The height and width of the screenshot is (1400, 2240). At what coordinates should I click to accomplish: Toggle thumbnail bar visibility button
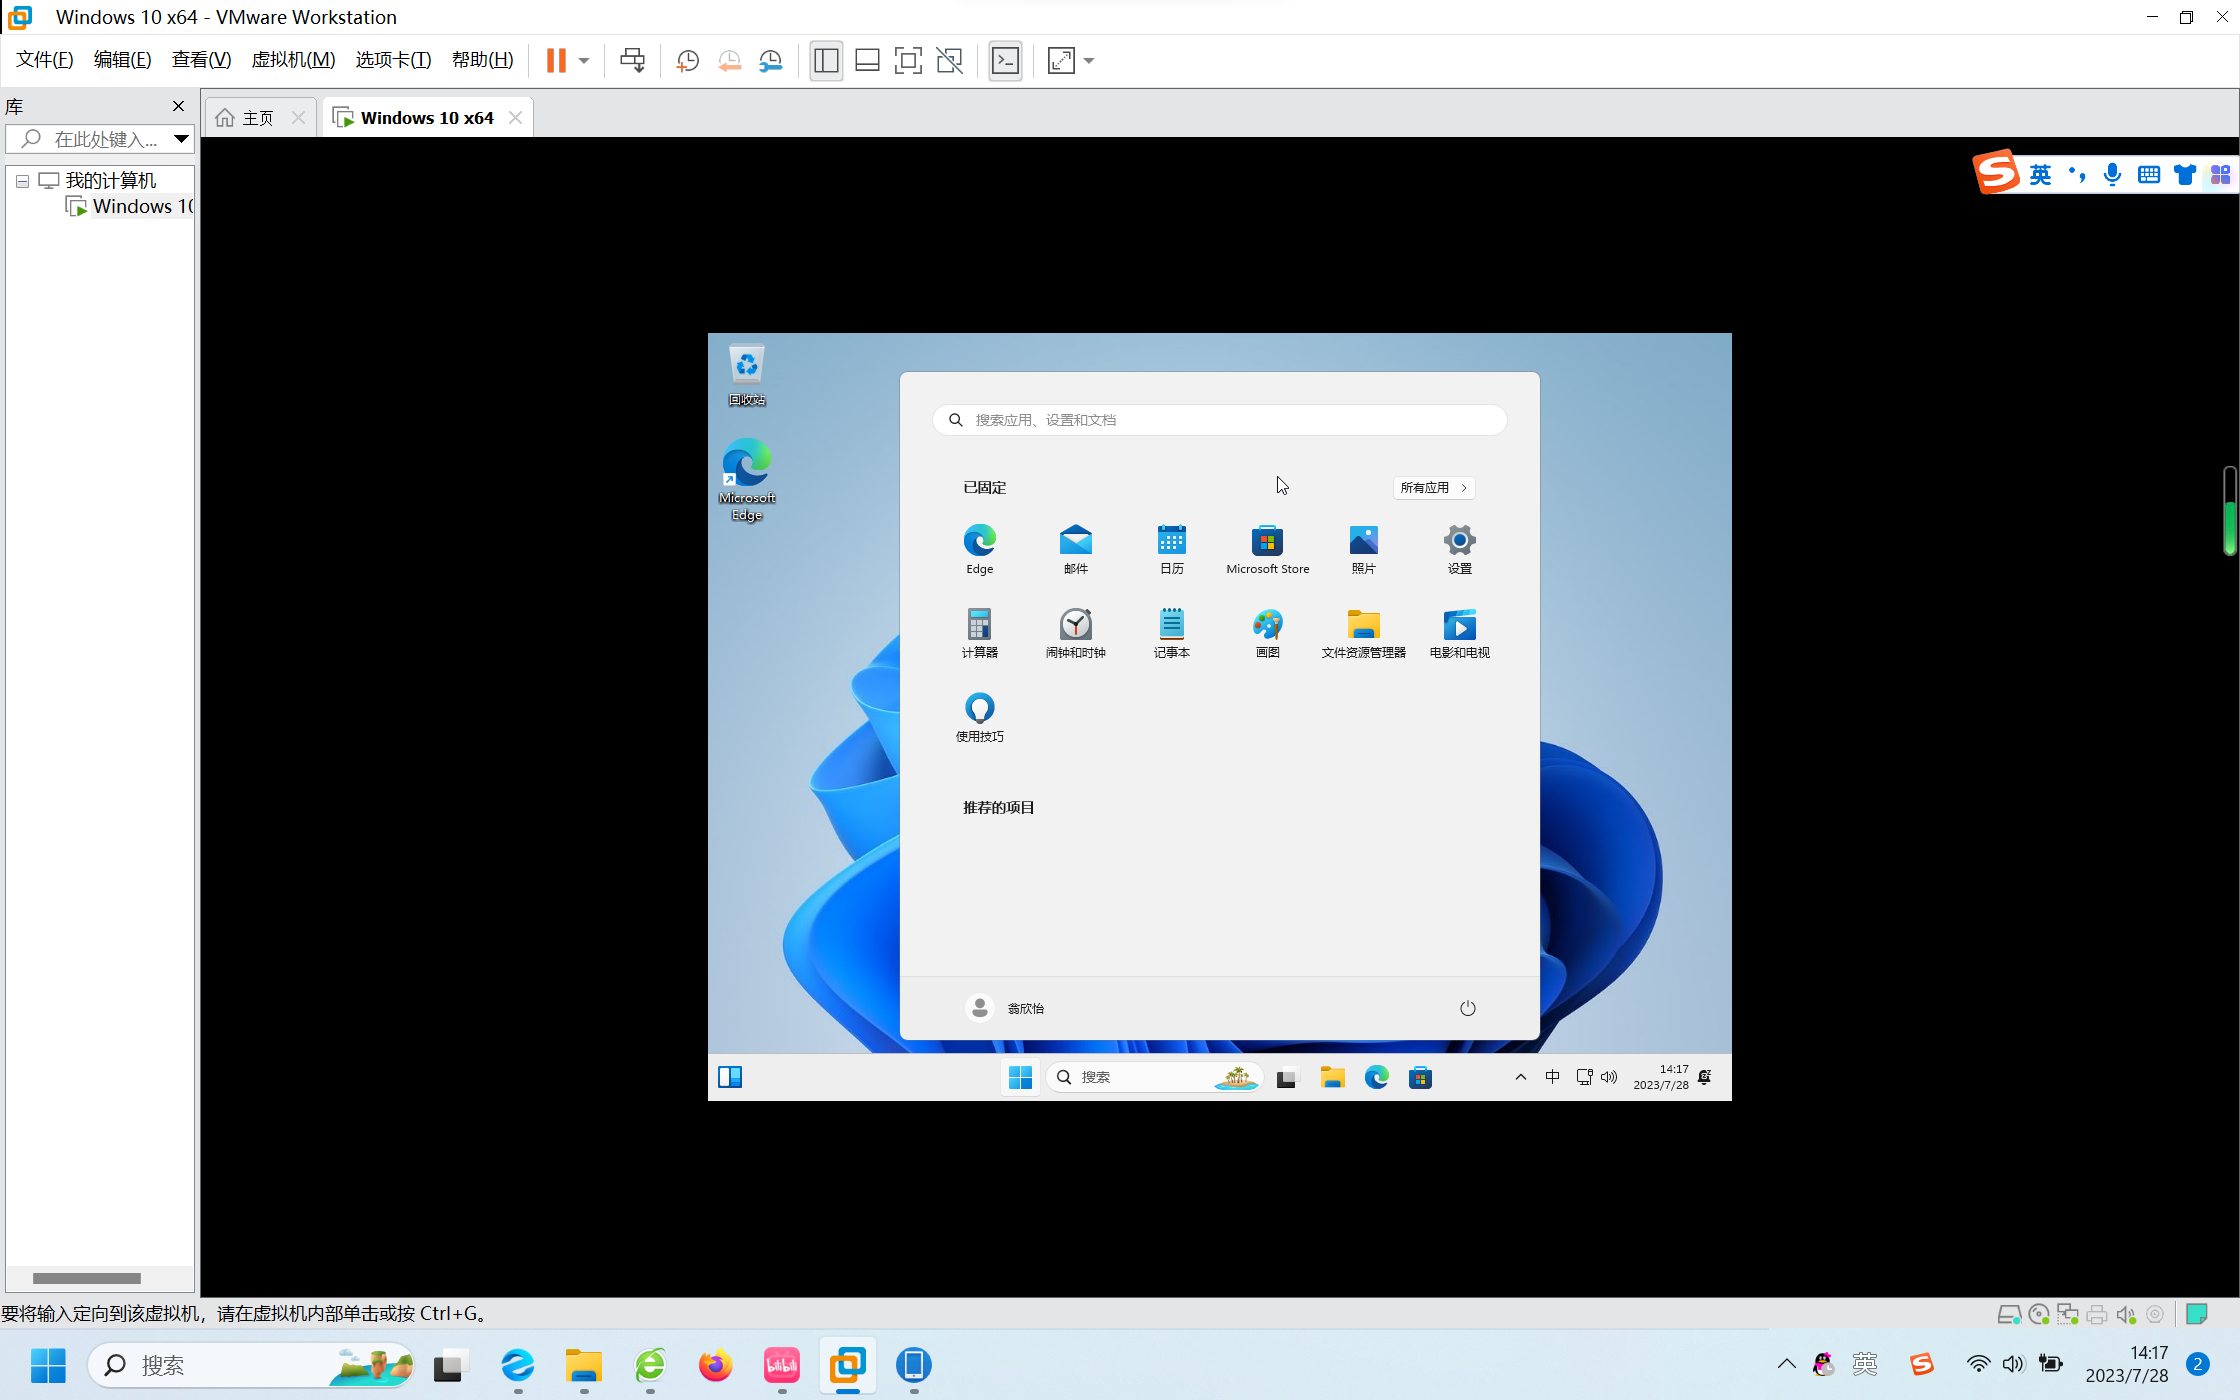coord(867,61)
